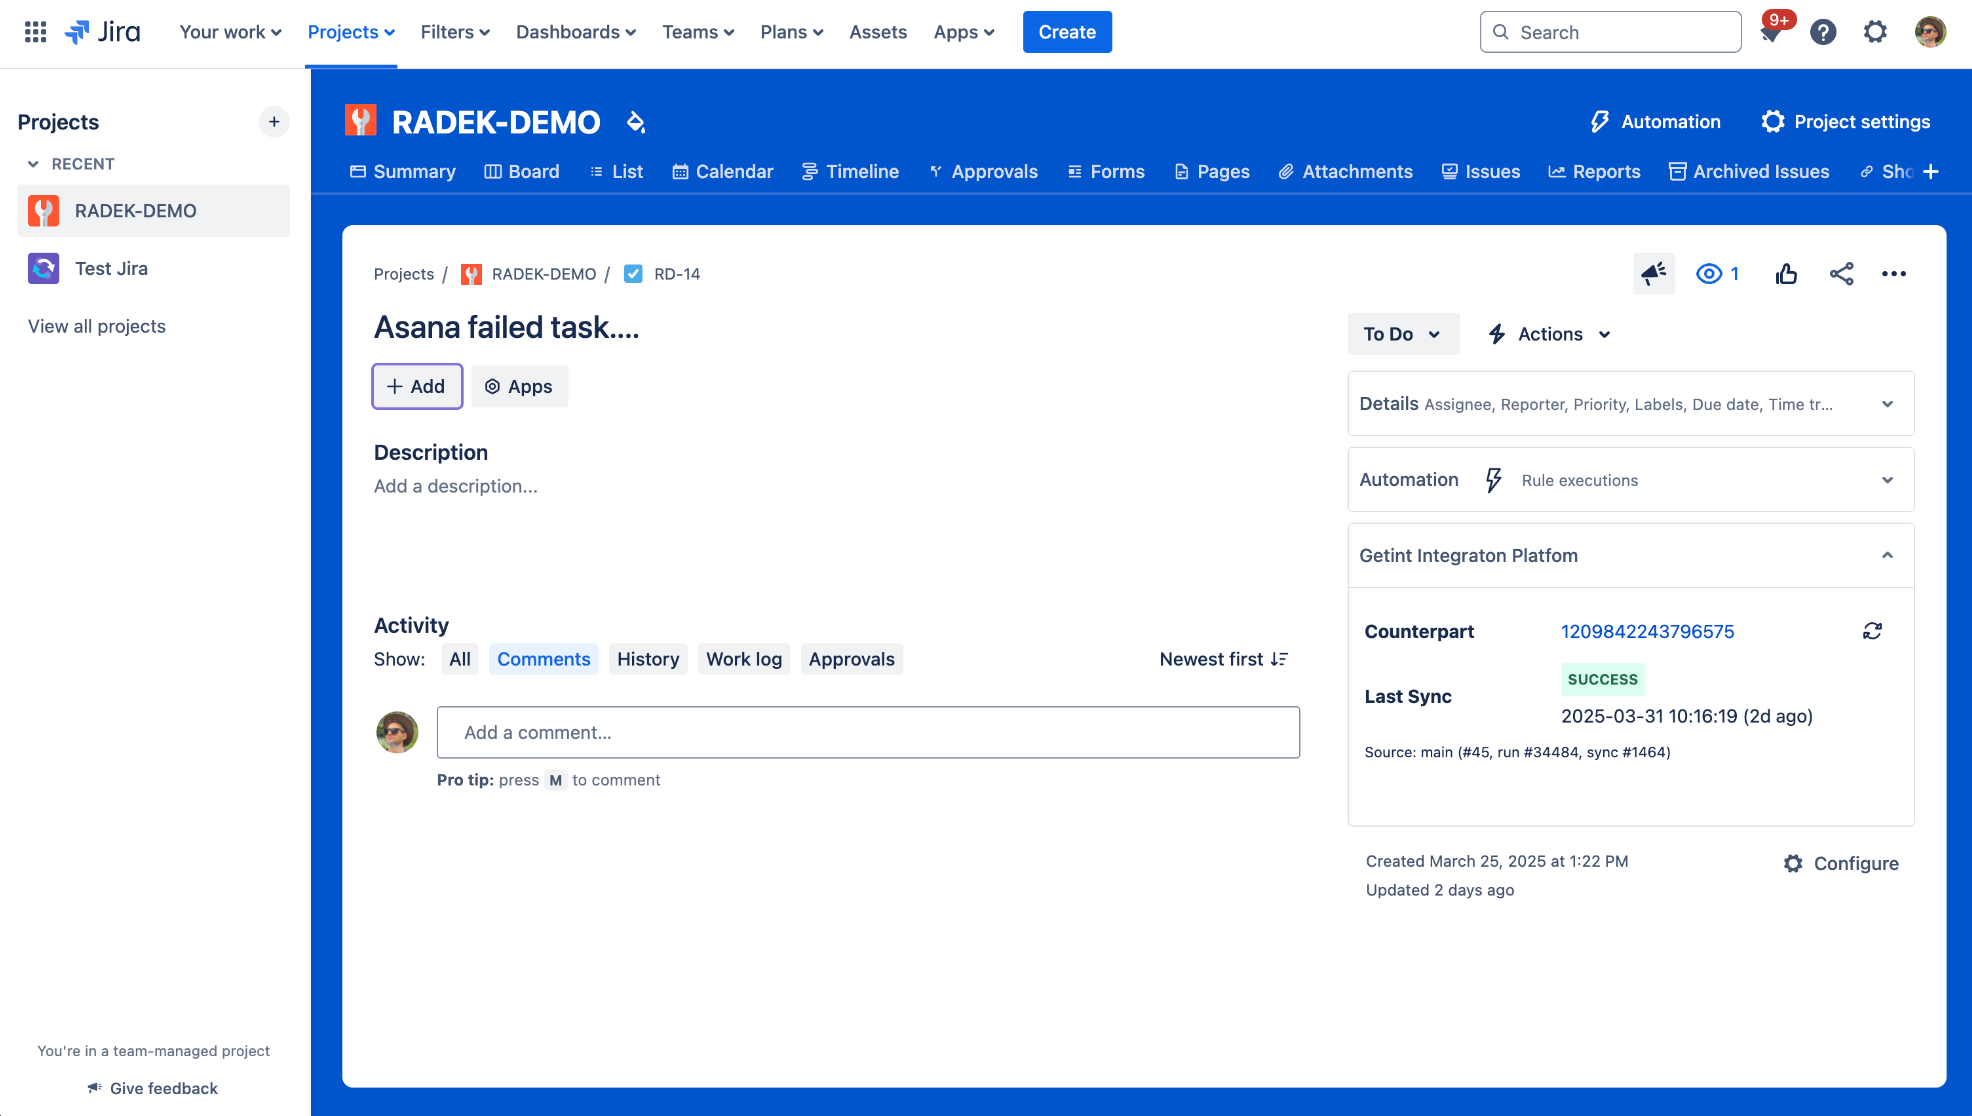Open the Dashboards dropdown

point(576,32)
